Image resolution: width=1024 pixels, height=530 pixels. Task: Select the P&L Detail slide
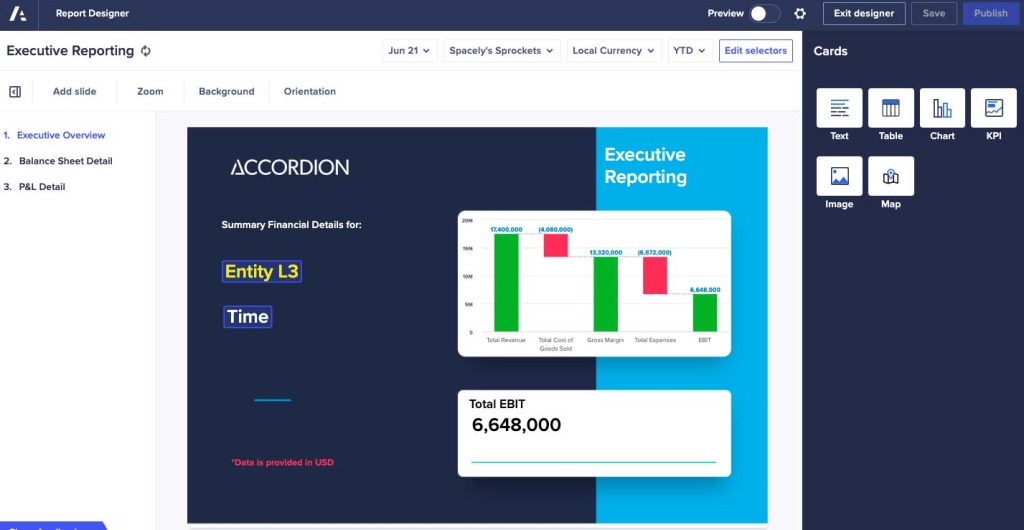(42, 187)
